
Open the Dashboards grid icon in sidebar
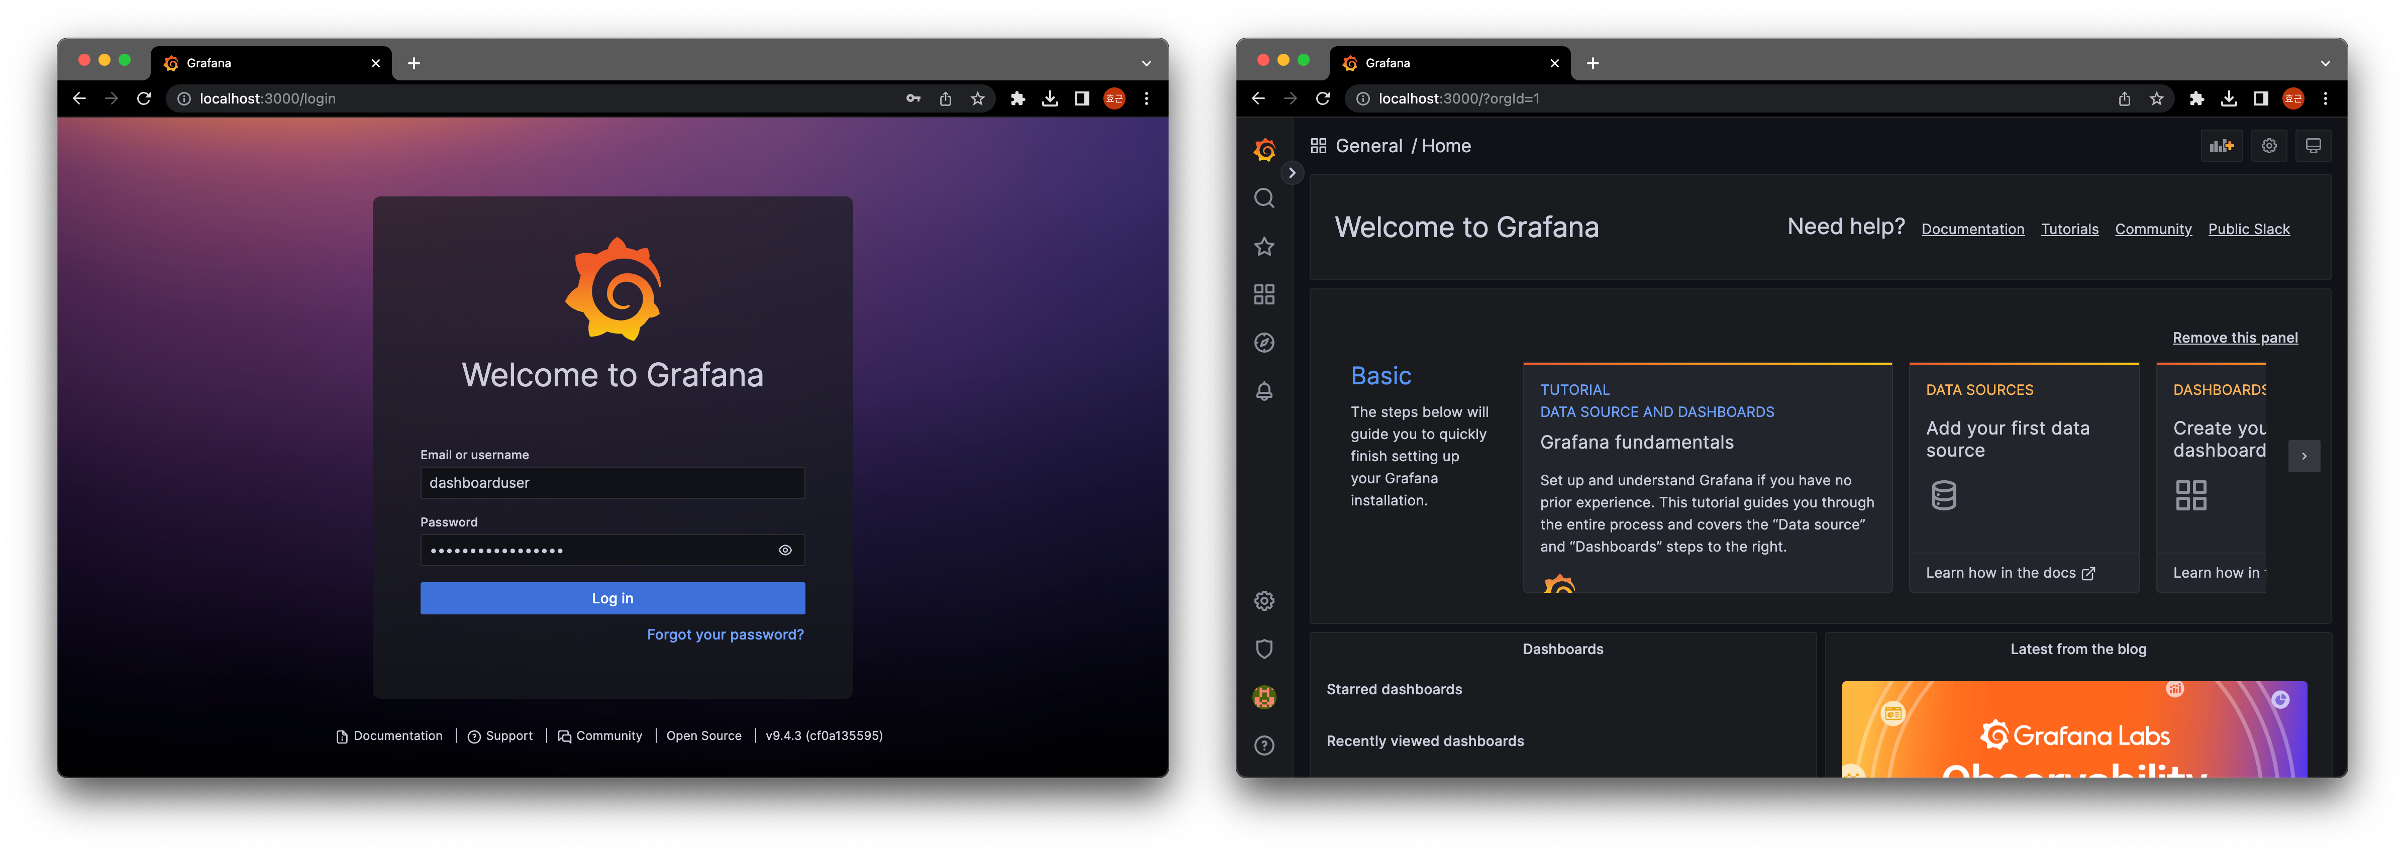[x=1264, y=294]
